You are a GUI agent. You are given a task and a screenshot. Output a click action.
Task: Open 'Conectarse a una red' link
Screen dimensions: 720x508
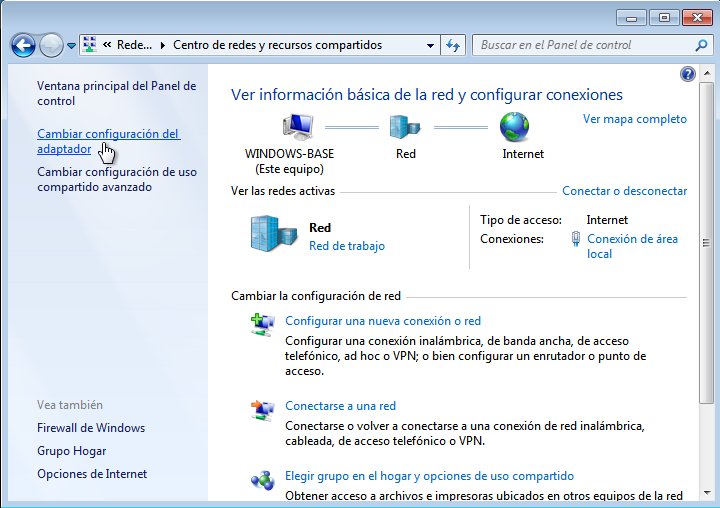point(340,406)
